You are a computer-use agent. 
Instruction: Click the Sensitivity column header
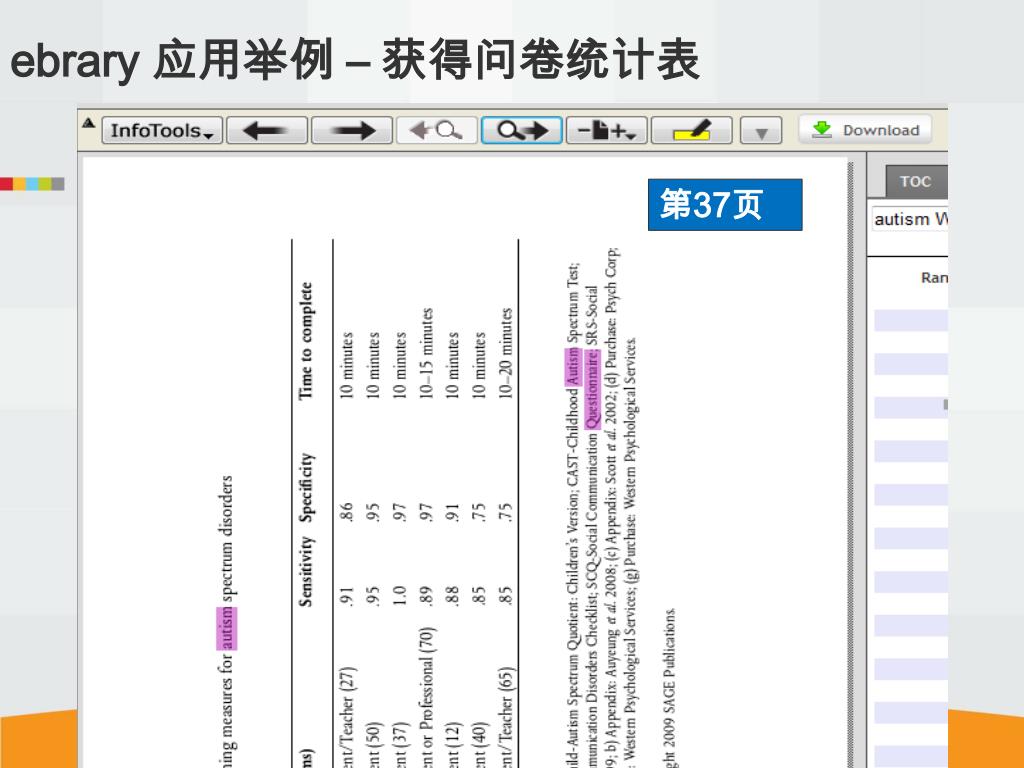point(306,571)
